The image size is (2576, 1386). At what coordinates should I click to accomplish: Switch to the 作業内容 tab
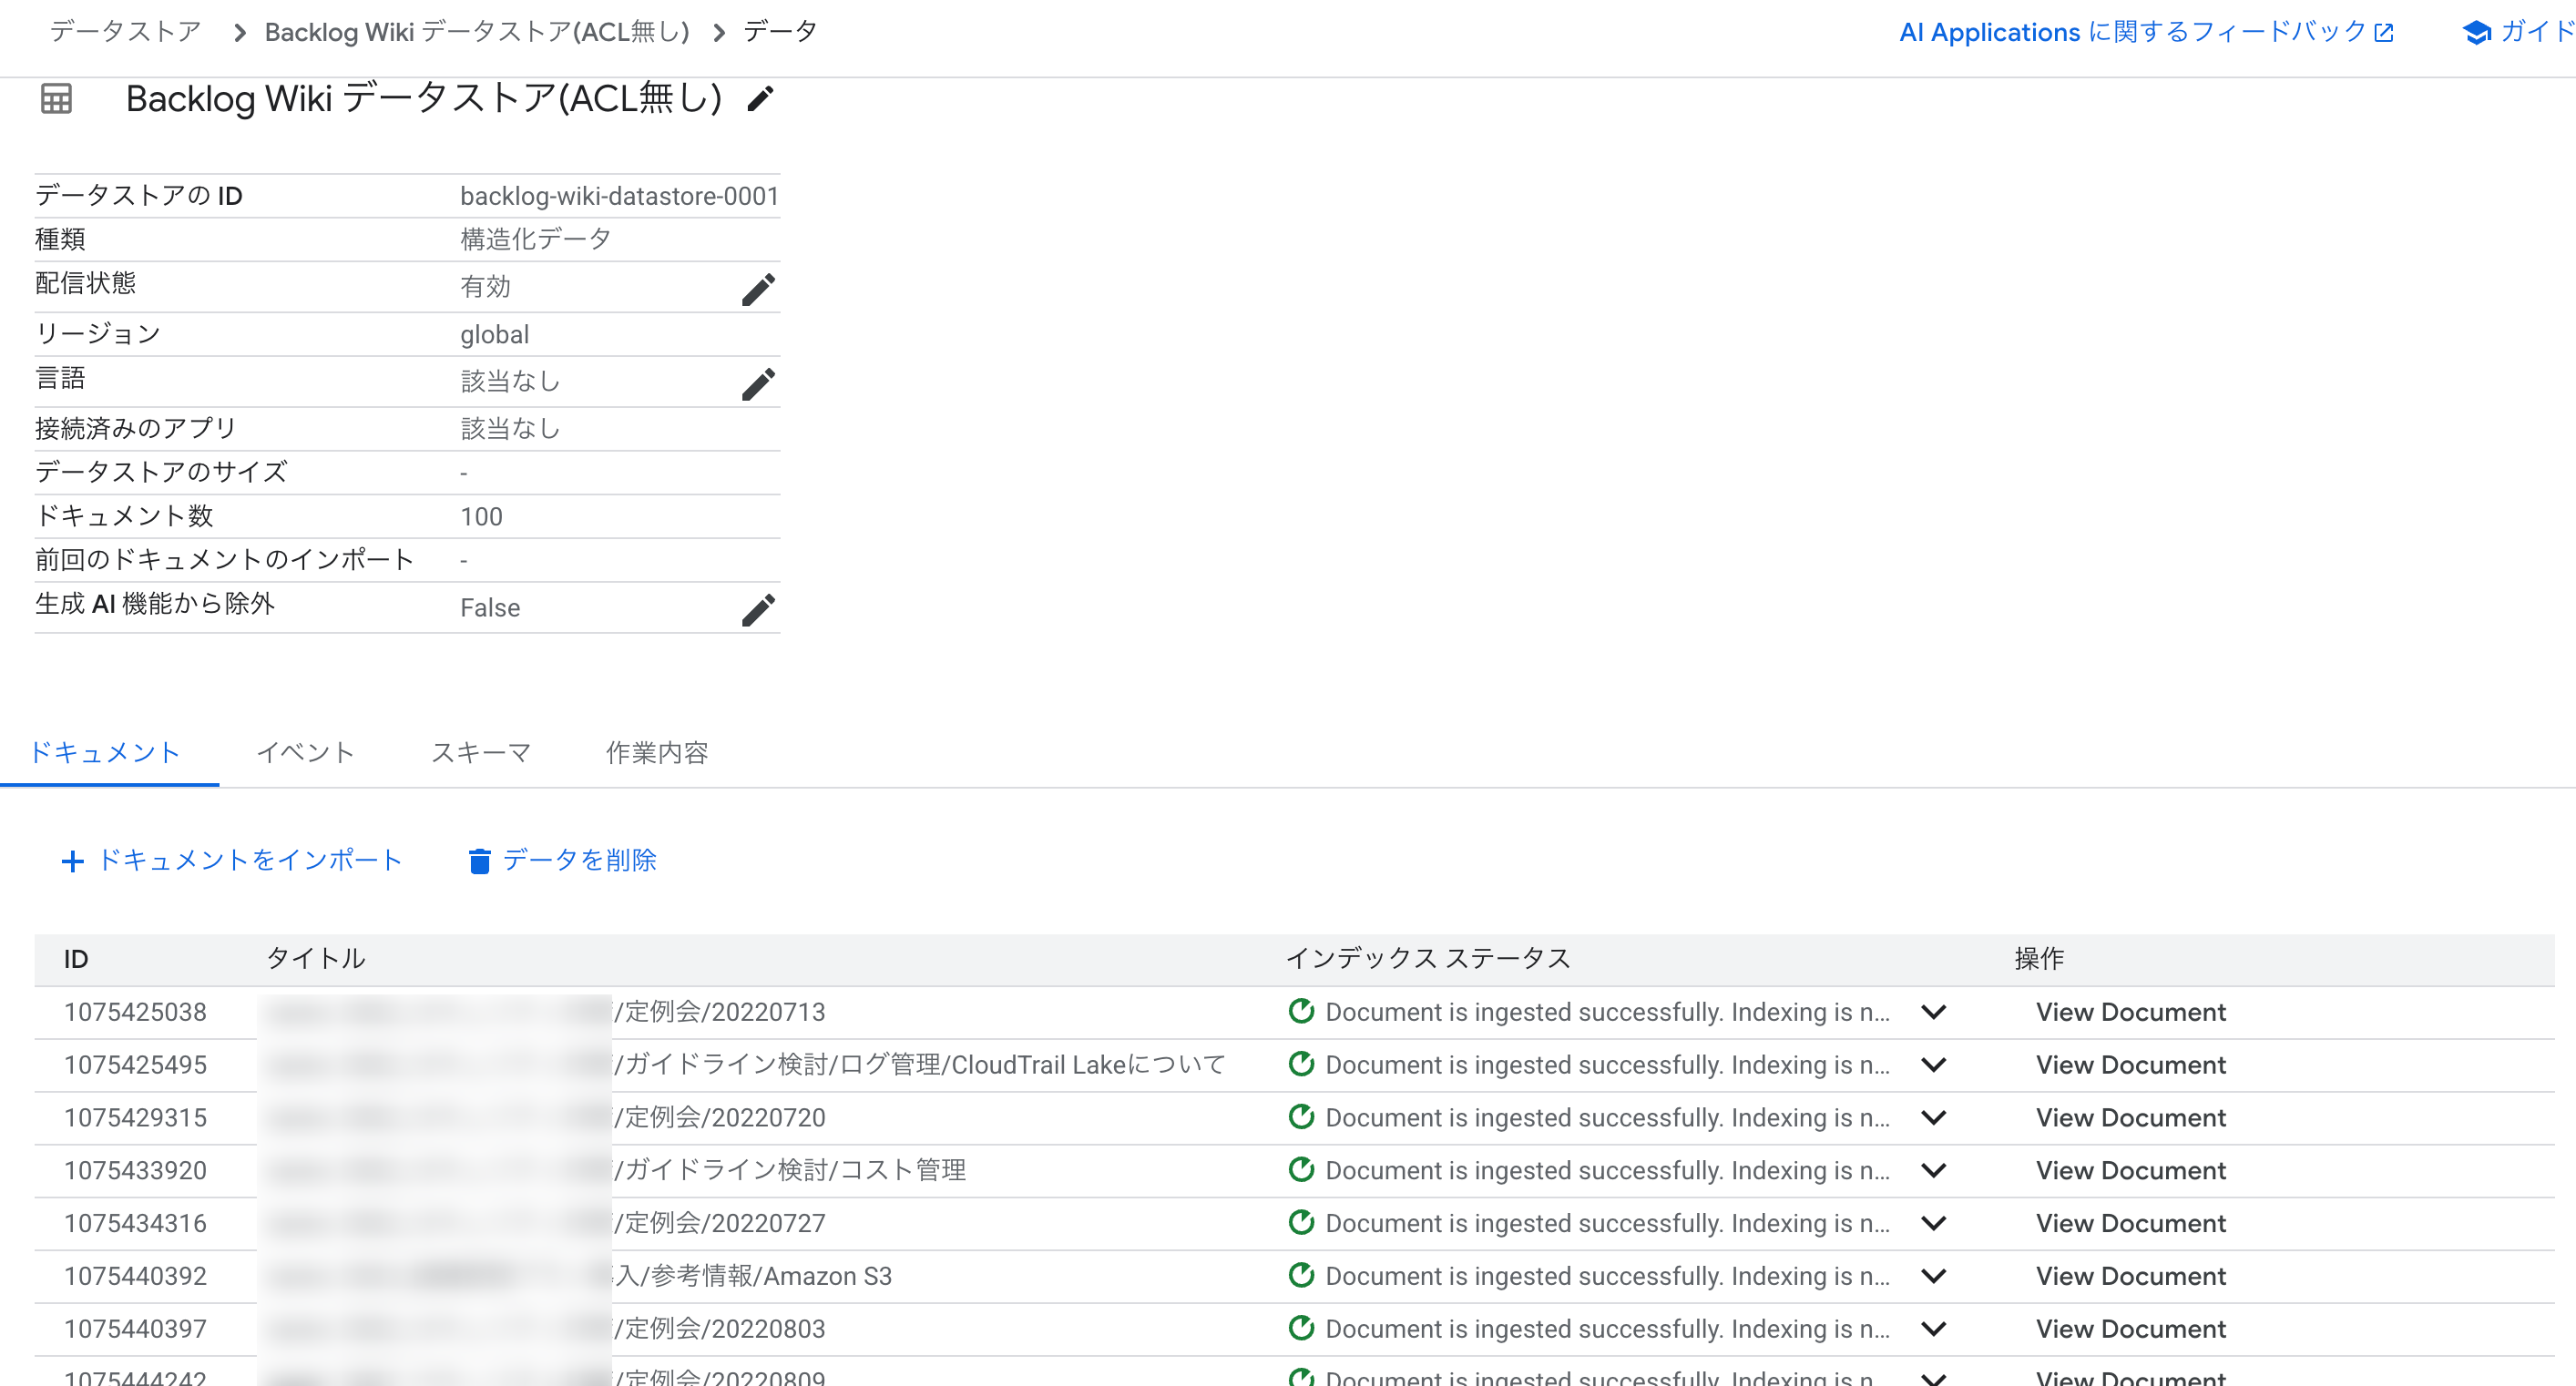[x=657, y=753]
